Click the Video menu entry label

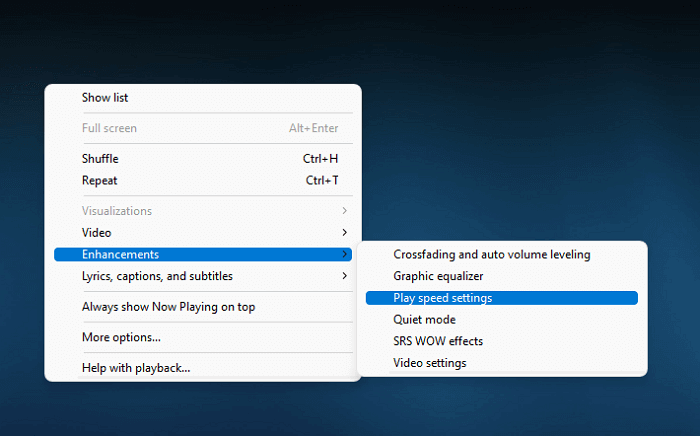[x=97, y=233]
